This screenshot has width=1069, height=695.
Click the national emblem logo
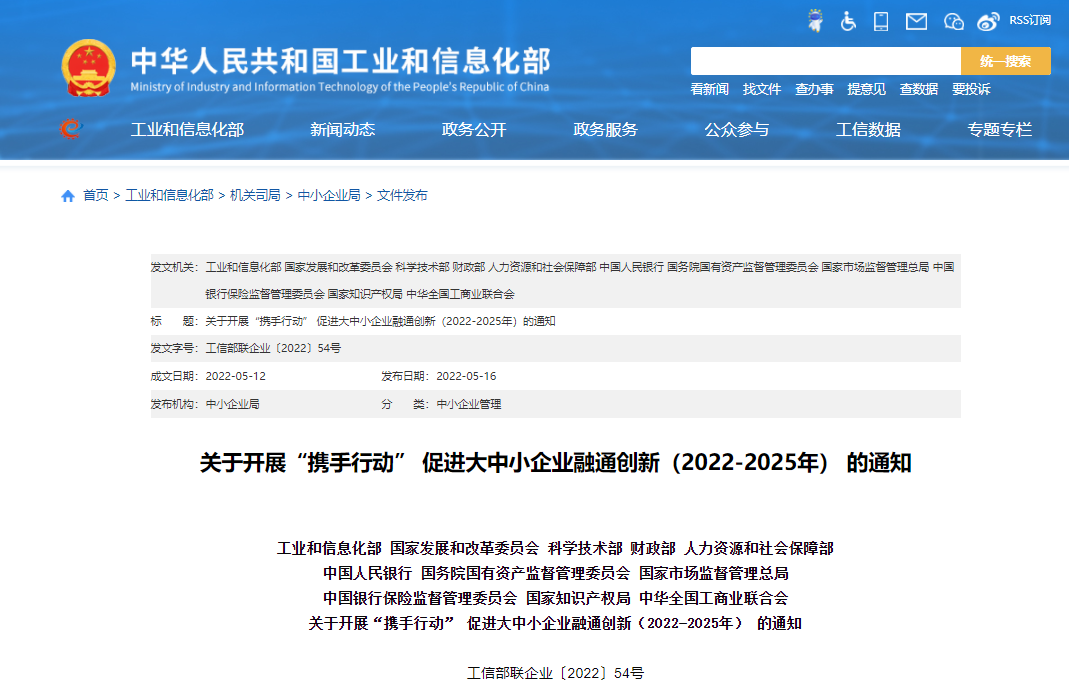point(89,68)
